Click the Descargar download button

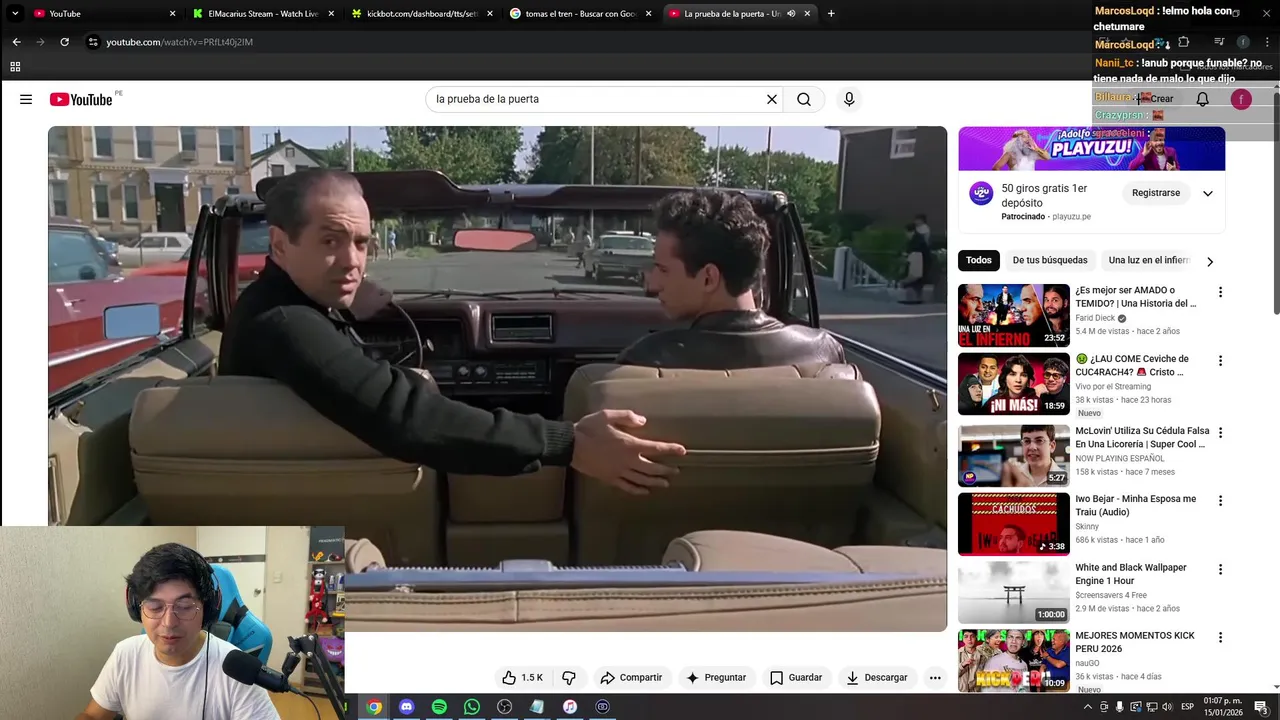pyautogui.click(x=876, y=677)
